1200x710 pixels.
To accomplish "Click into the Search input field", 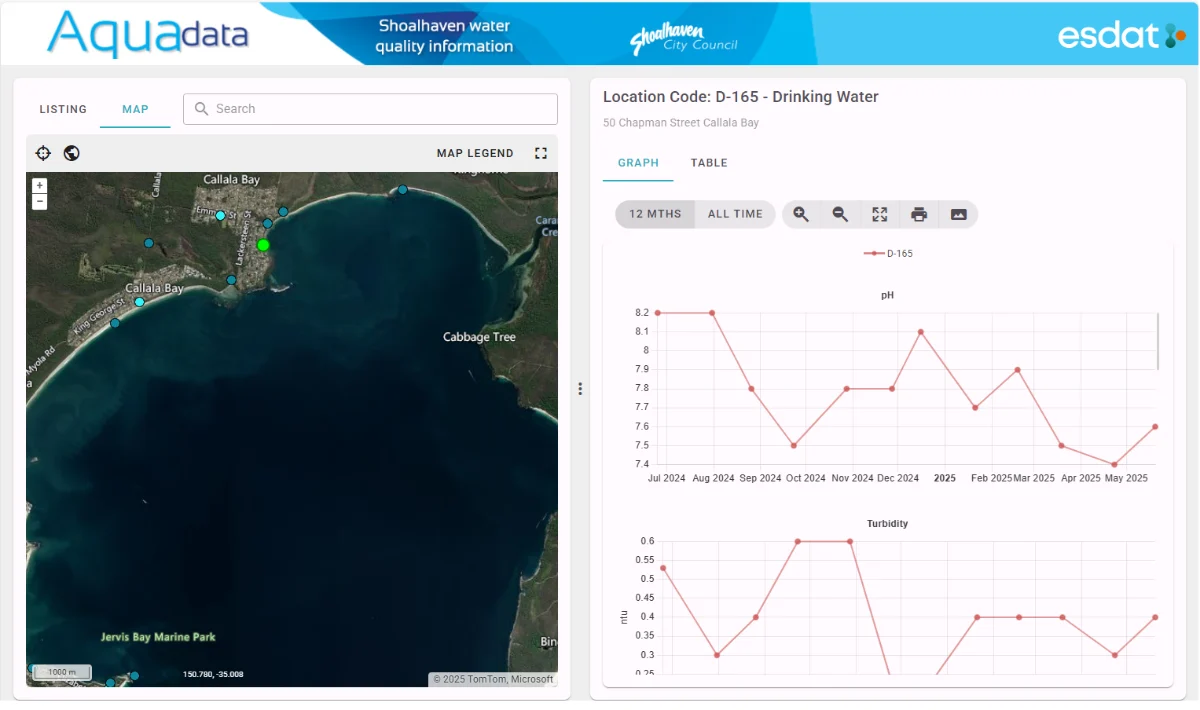I will [370, 109].
